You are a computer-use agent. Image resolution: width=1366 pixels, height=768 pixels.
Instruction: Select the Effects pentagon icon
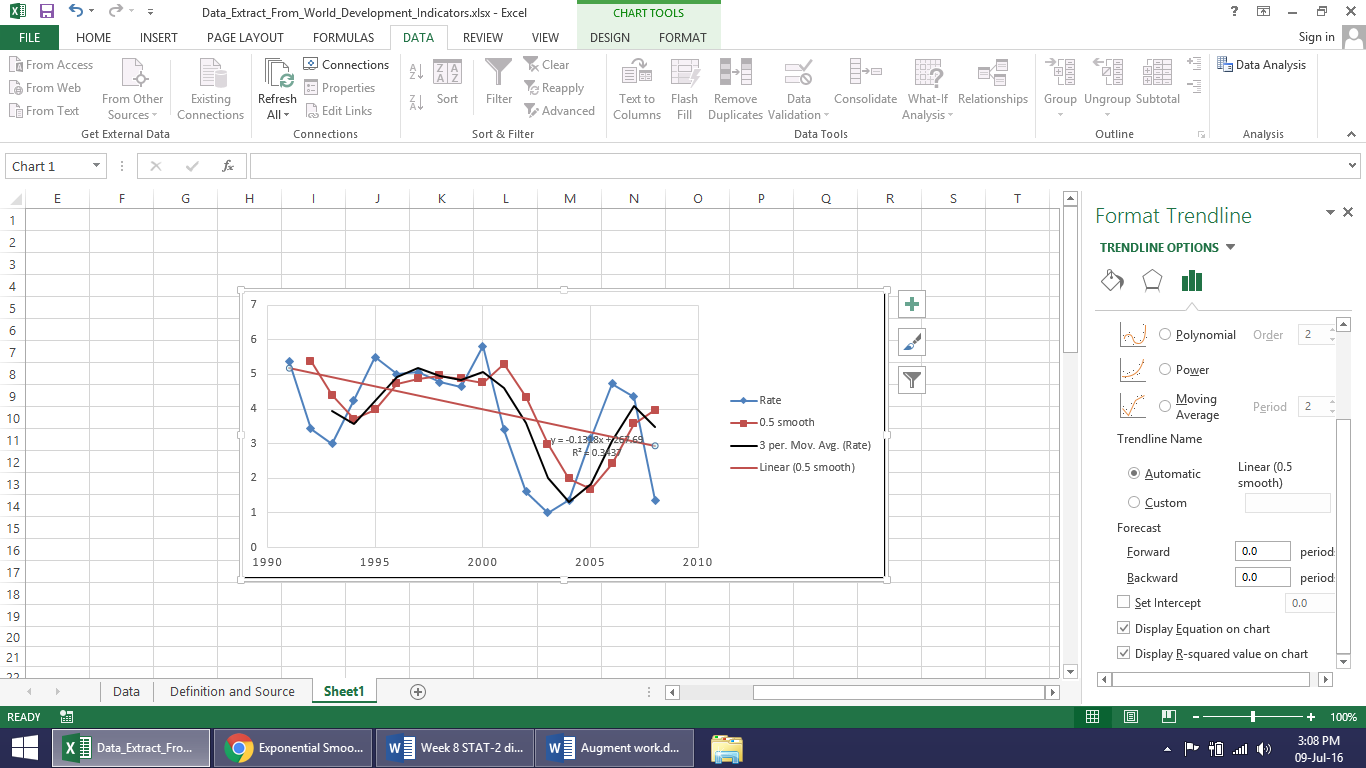pyautogui.click(x=1152, y=281)
